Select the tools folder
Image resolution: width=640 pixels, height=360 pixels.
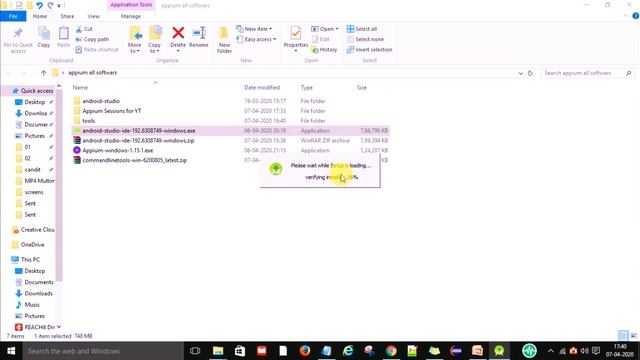click(89, 121)
